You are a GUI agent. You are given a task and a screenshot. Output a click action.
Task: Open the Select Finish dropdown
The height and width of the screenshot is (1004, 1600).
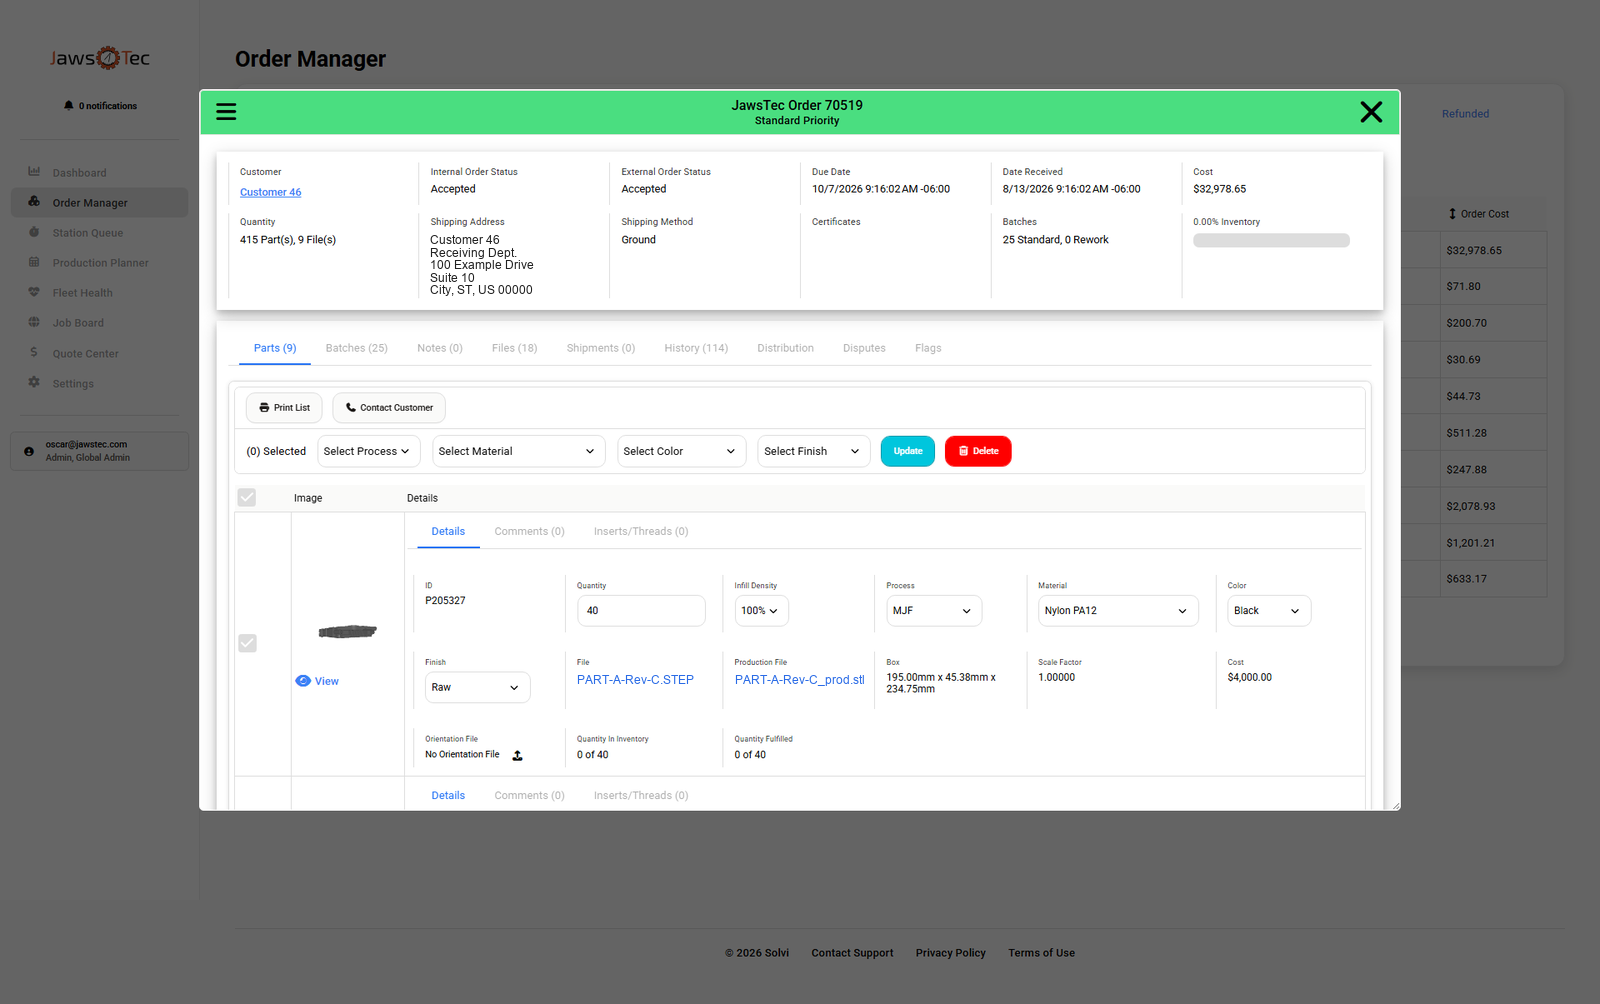(814, 451)
